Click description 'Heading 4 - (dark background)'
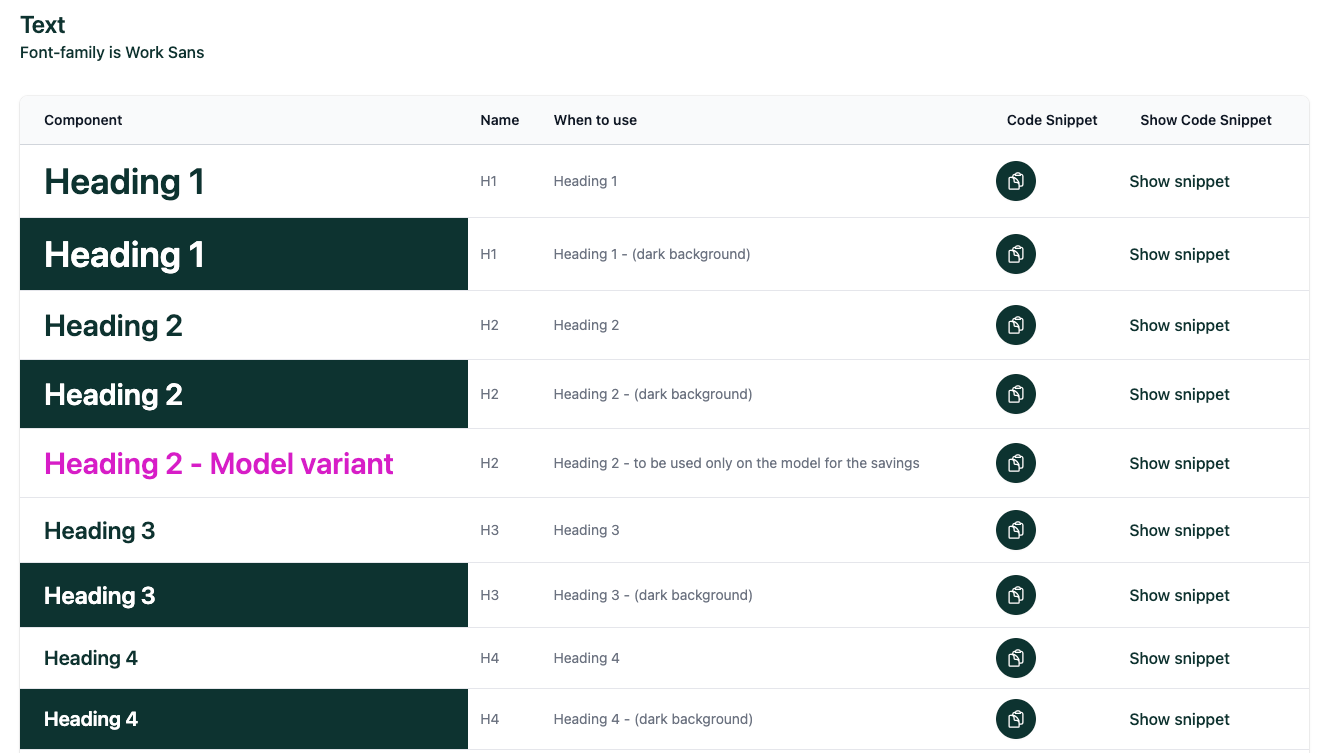The width and height of the screenshot is (1318, 753). point(653,719)
